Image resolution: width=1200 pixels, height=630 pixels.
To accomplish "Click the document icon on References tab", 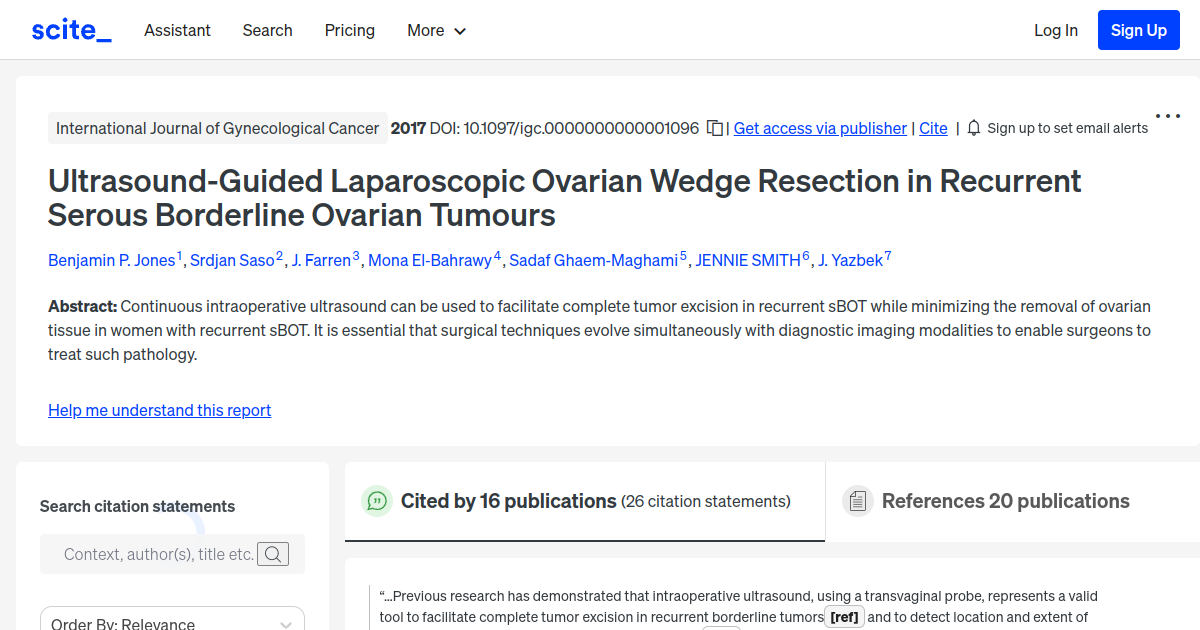I will (x=858, y=500).
